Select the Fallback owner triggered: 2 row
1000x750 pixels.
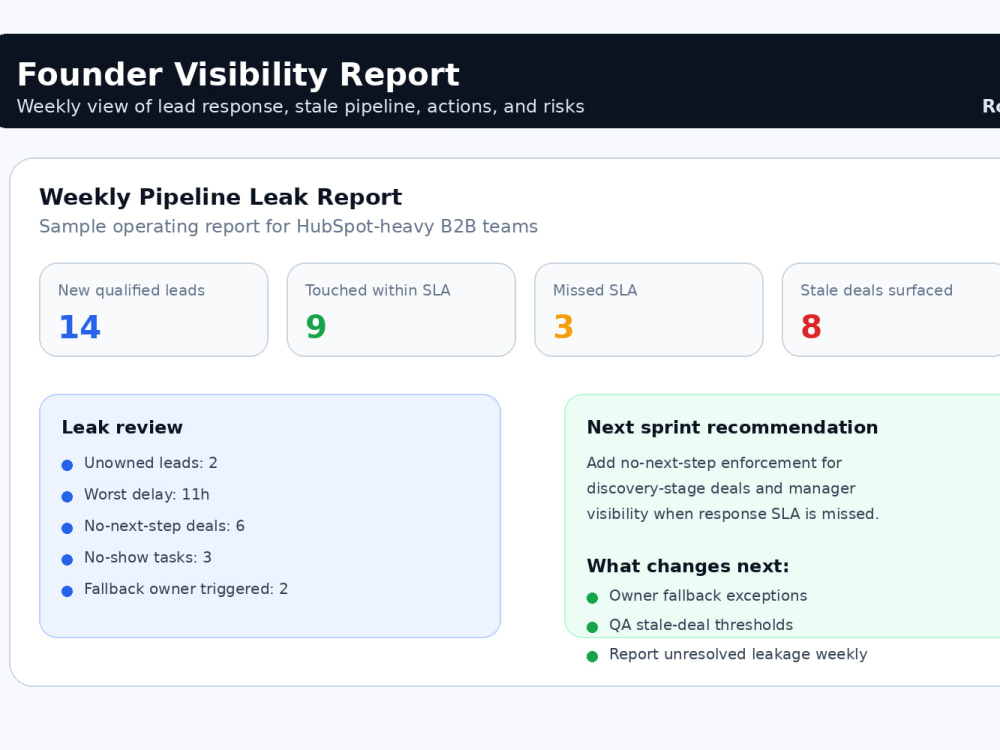click(x=175, y=589)
